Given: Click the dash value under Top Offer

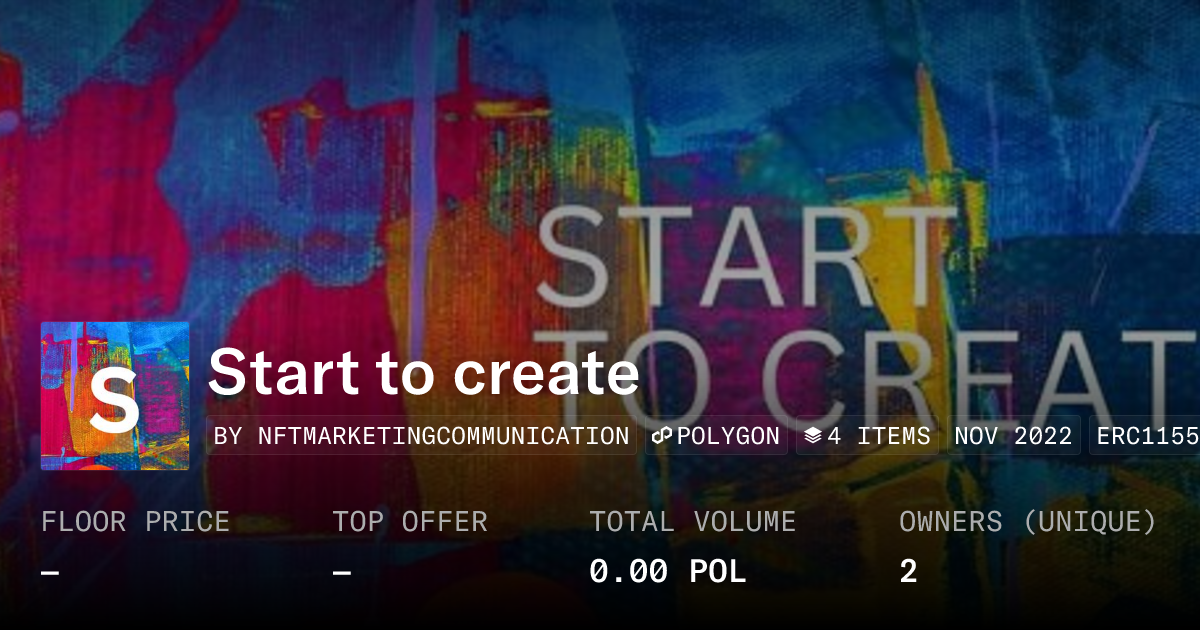Looking at the screenshot, I should (342, 573).
